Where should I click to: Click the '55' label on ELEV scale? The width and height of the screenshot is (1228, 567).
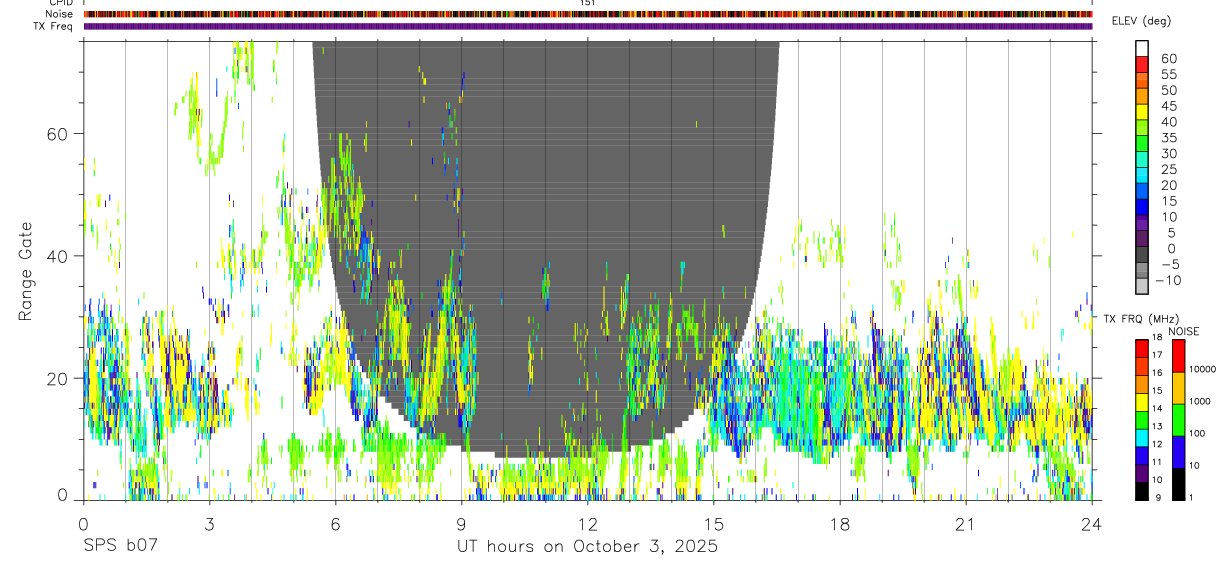point(1169,74)
